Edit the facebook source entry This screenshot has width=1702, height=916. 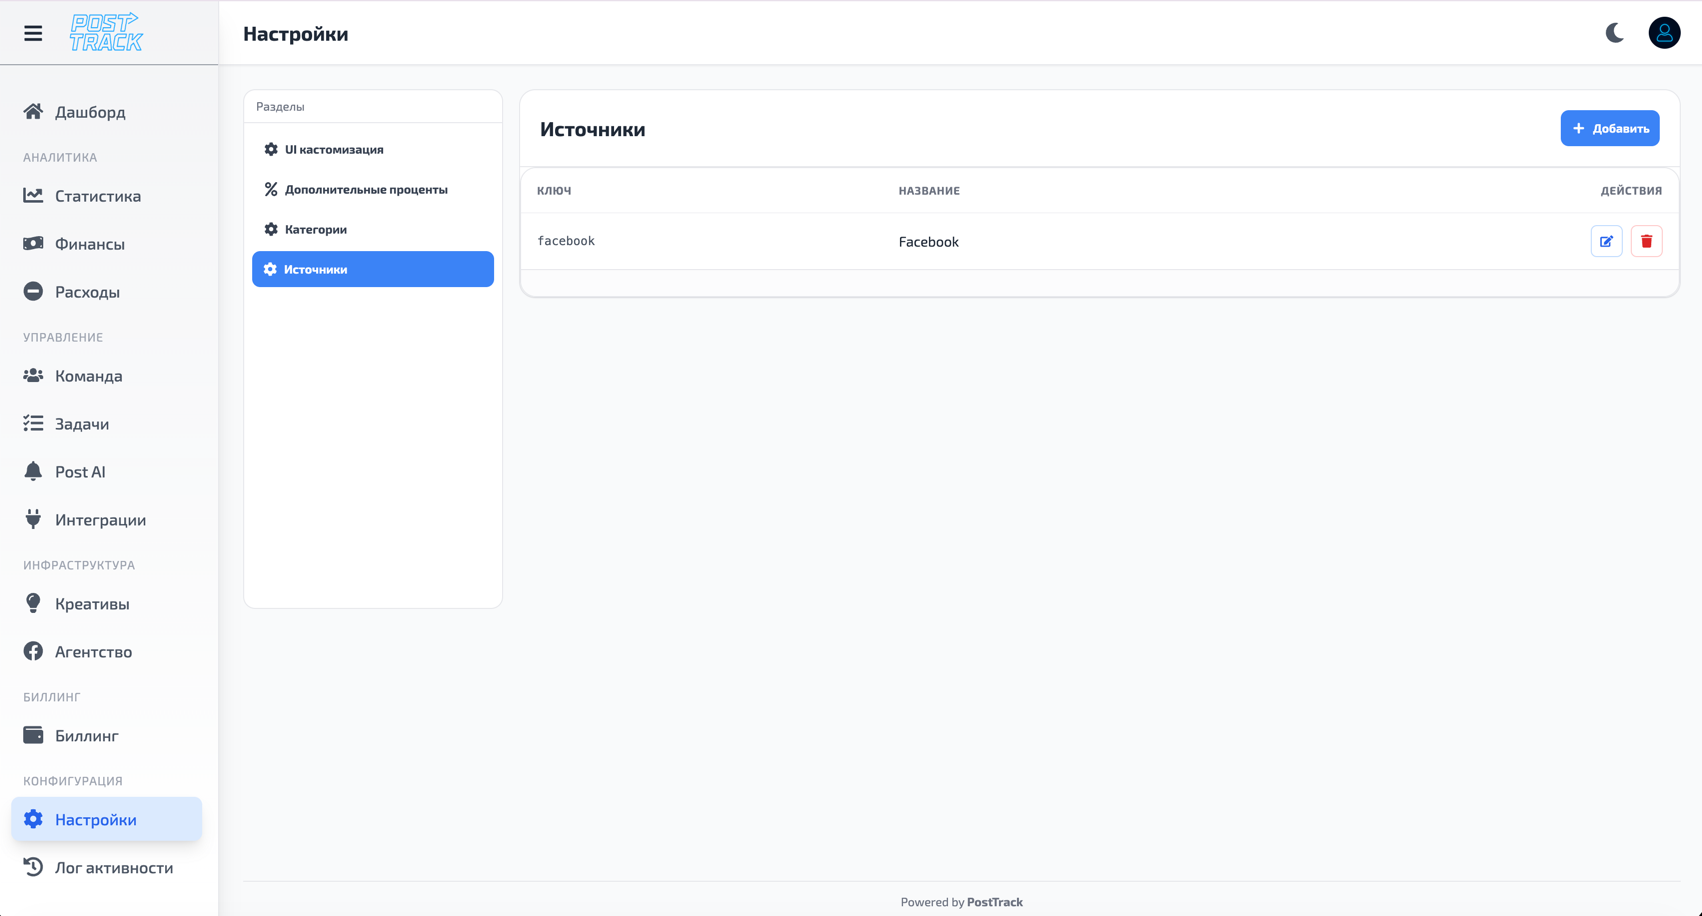click(1606, 241)
